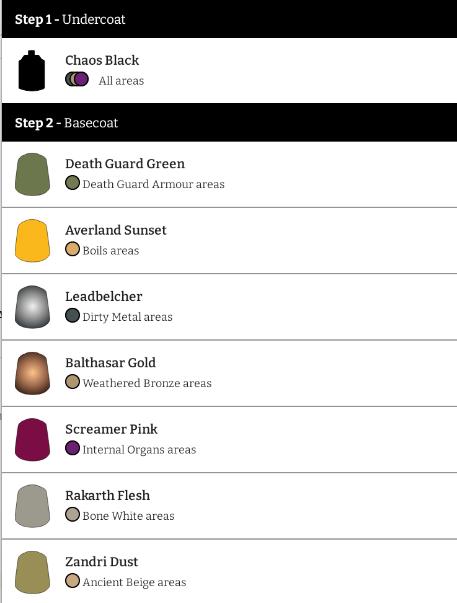Screen dimensions: 457x603
Task: Select the Averland Sunset paint pot
Action: [x=32, y=240]
